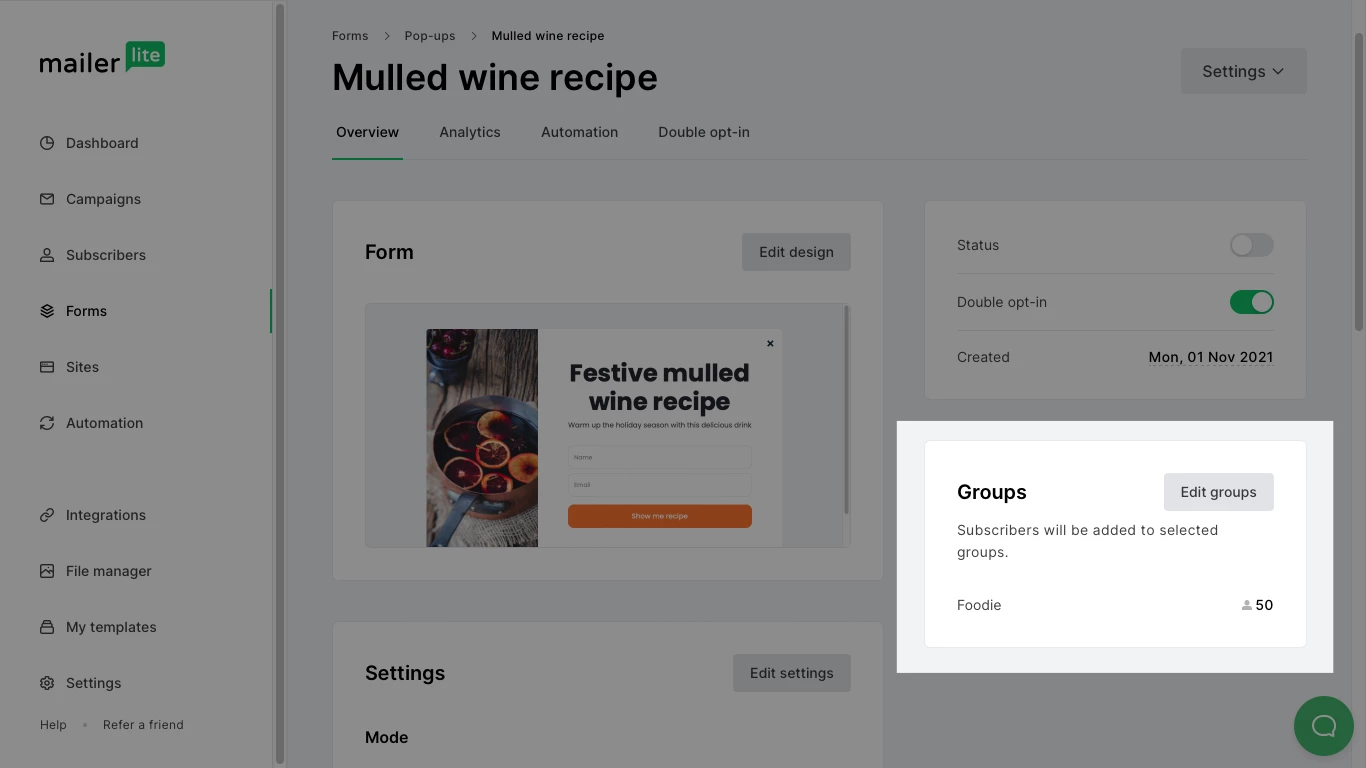Click the Dashboard clock icon in sidebar
The image size is (1366, 768).
(47, 143)
